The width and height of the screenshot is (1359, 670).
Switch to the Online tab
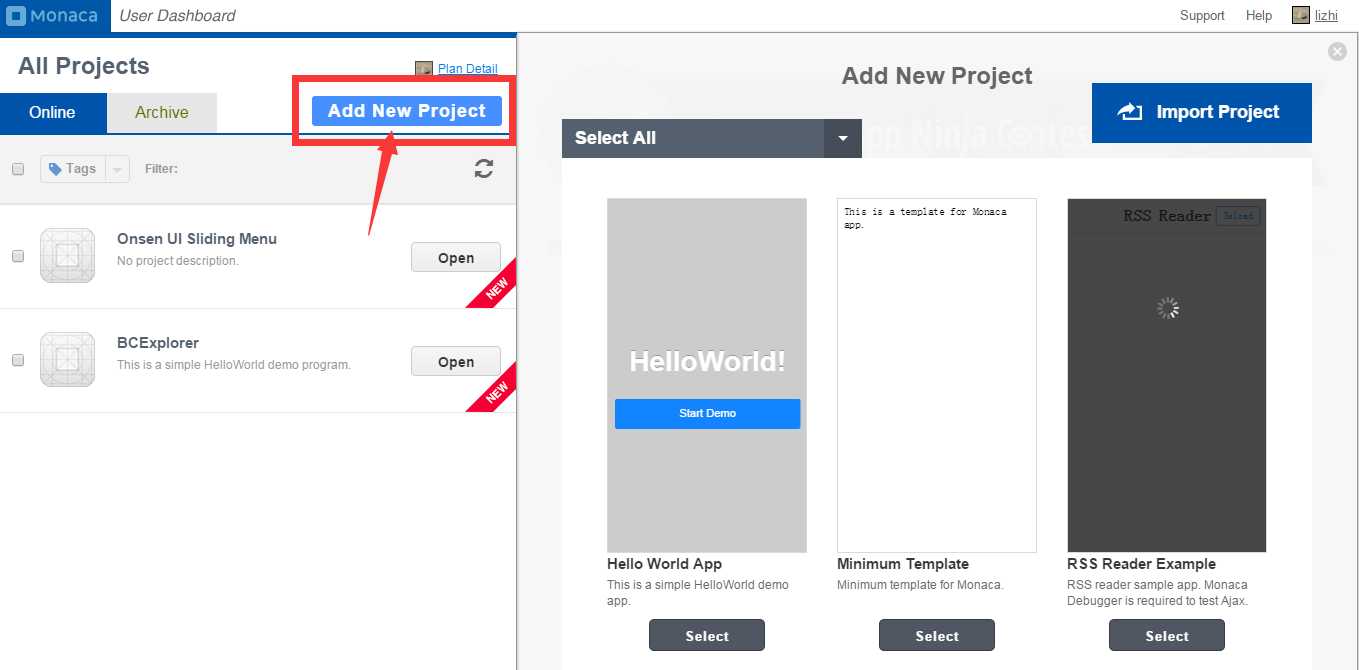(x=53, y=112)
